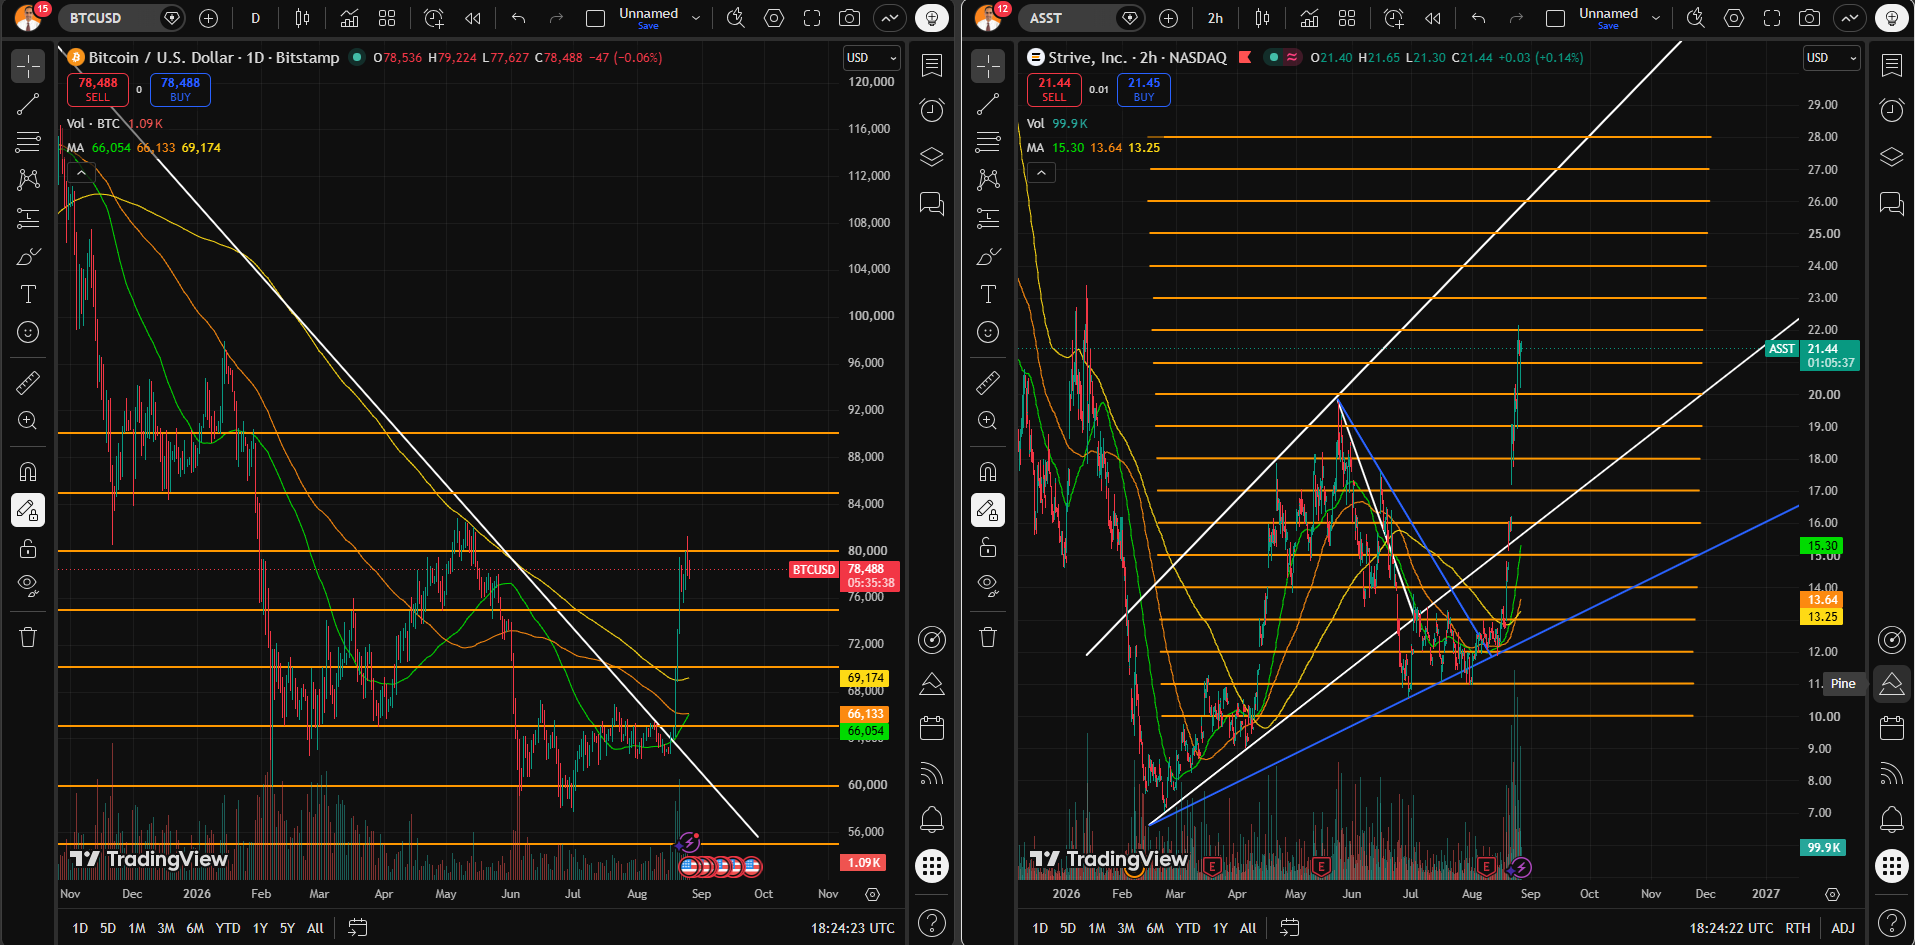Open Fibonacci tools in BTCUSD window

coord(28,142)
